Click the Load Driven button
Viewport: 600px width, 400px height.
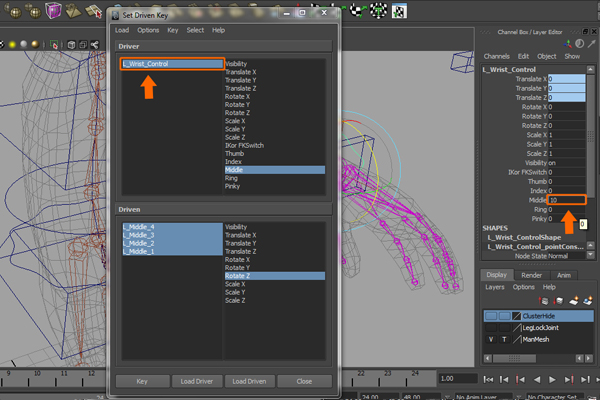pos(249,381)
